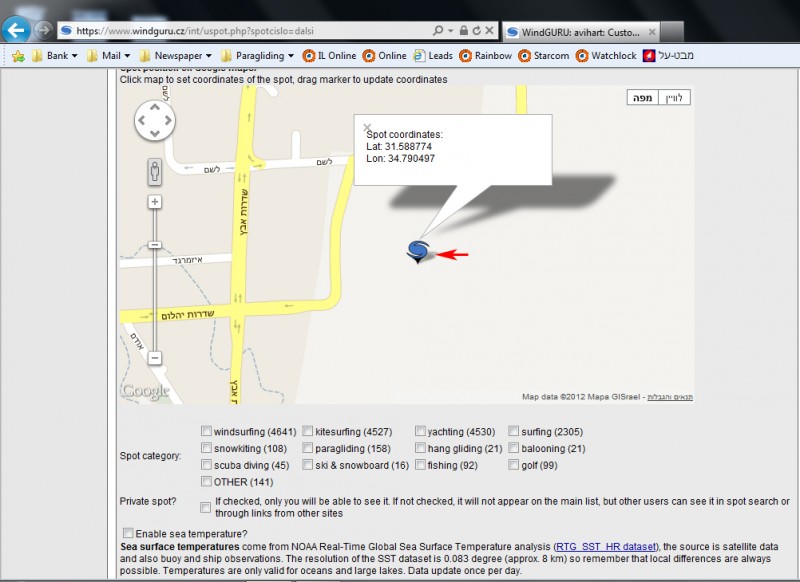Switch to the WindGURU: avihart tab
This screenshot has height=582, width=800.
click(x=580, y=32)
